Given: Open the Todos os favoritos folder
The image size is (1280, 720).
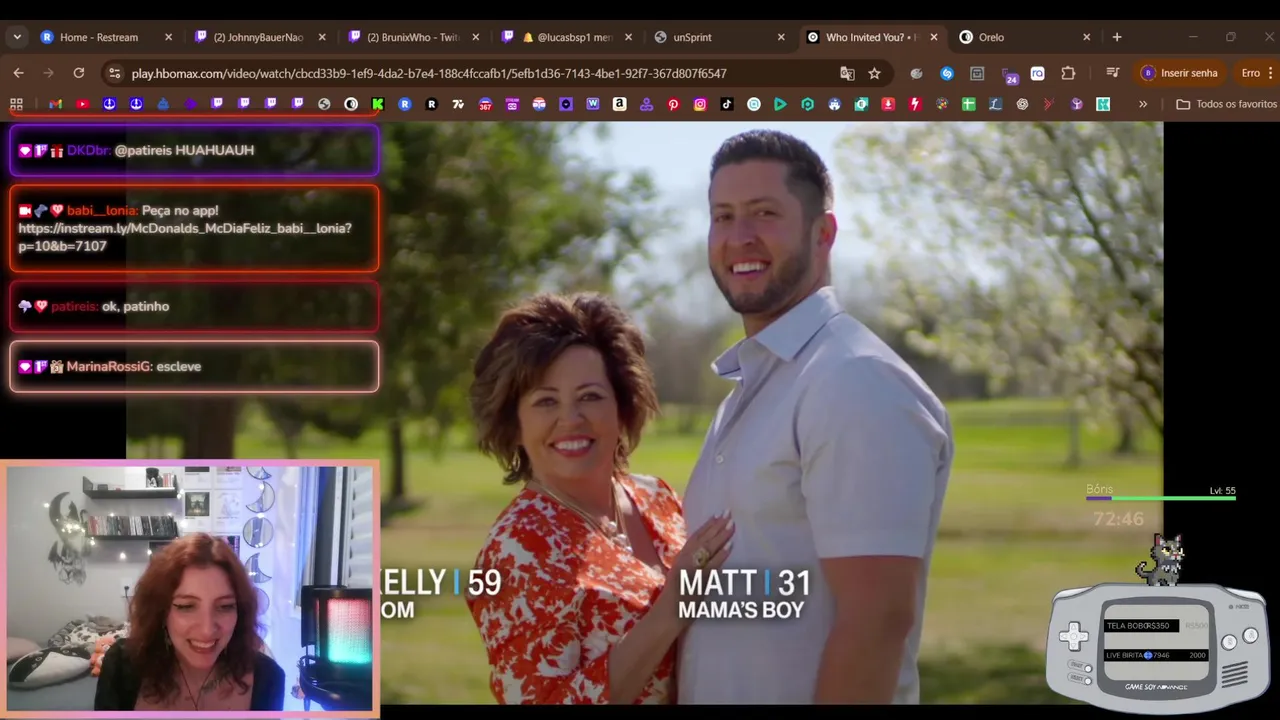Looking at the screenshot, I should [1227, 104].
